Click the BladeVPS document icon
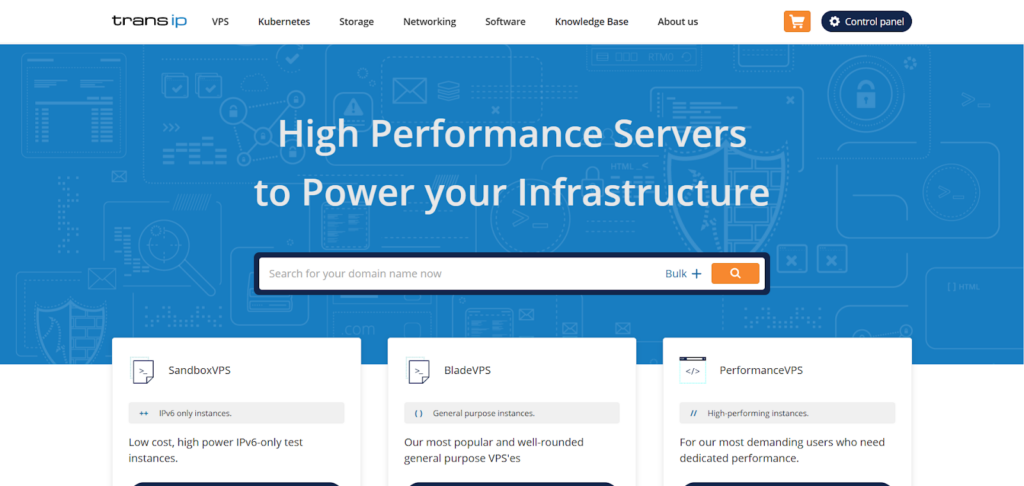Image resolution: width=1024 pixels, height=486 pixels. pos(418,371)
